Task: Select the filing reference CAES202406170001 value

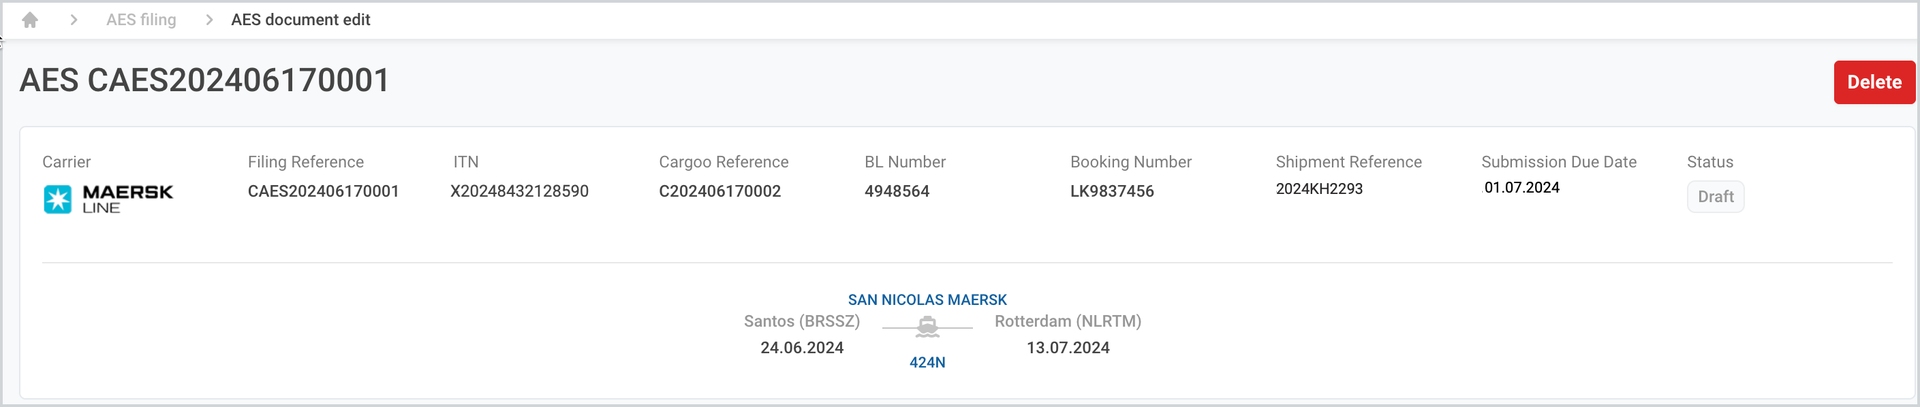Action: click(323, 191)
